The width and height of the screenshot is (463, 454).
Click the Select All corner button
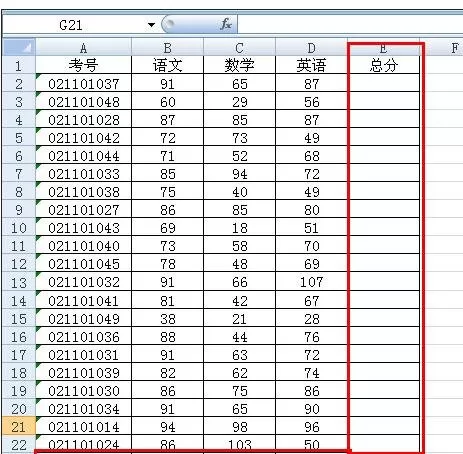click(19, 47)
